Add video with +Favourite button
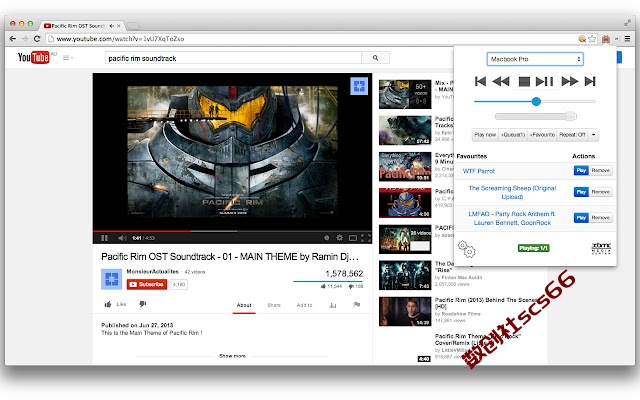 [x=542, y=135]
